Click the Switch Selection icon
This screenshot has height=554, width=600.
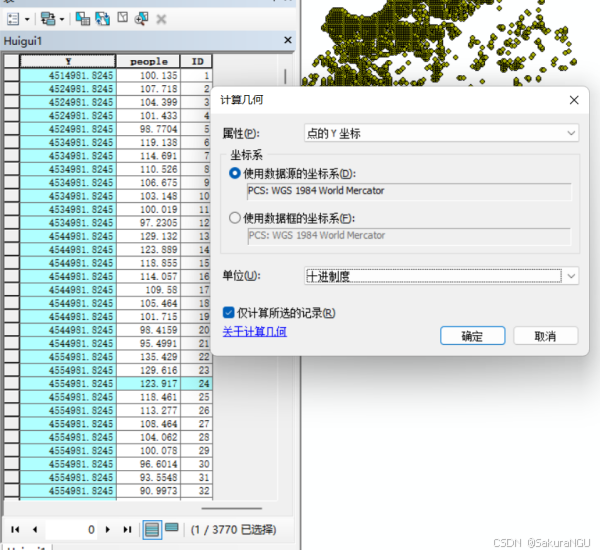(103, 18)
